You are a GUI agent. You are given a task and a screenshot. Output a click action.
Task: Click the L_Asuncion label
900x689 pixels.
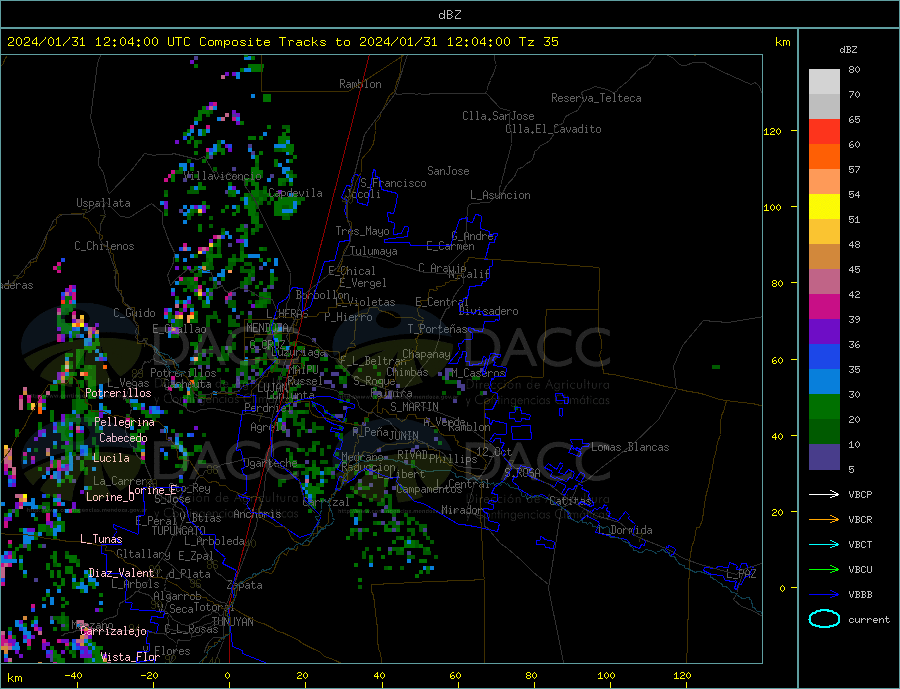point(500,195)
